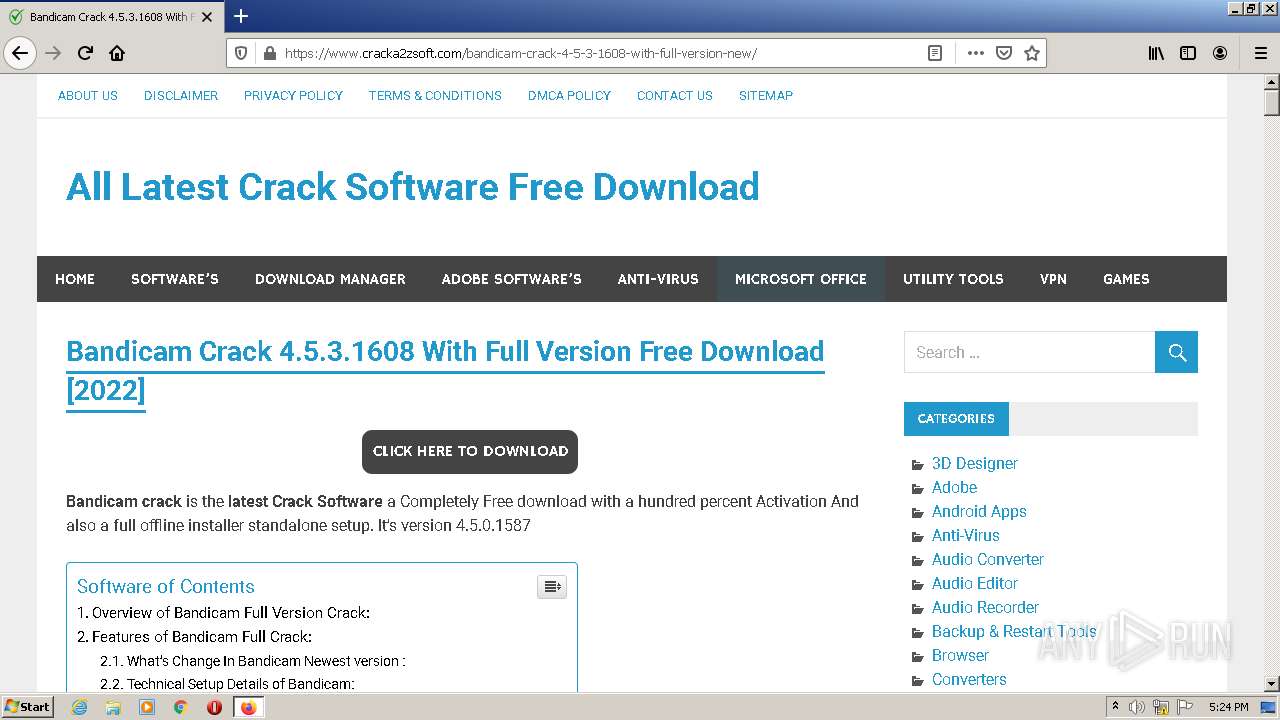Screen dimensions: 1280x720
Task: Click the vertical scrollbar down arrow
Action: coord(1272,684)
